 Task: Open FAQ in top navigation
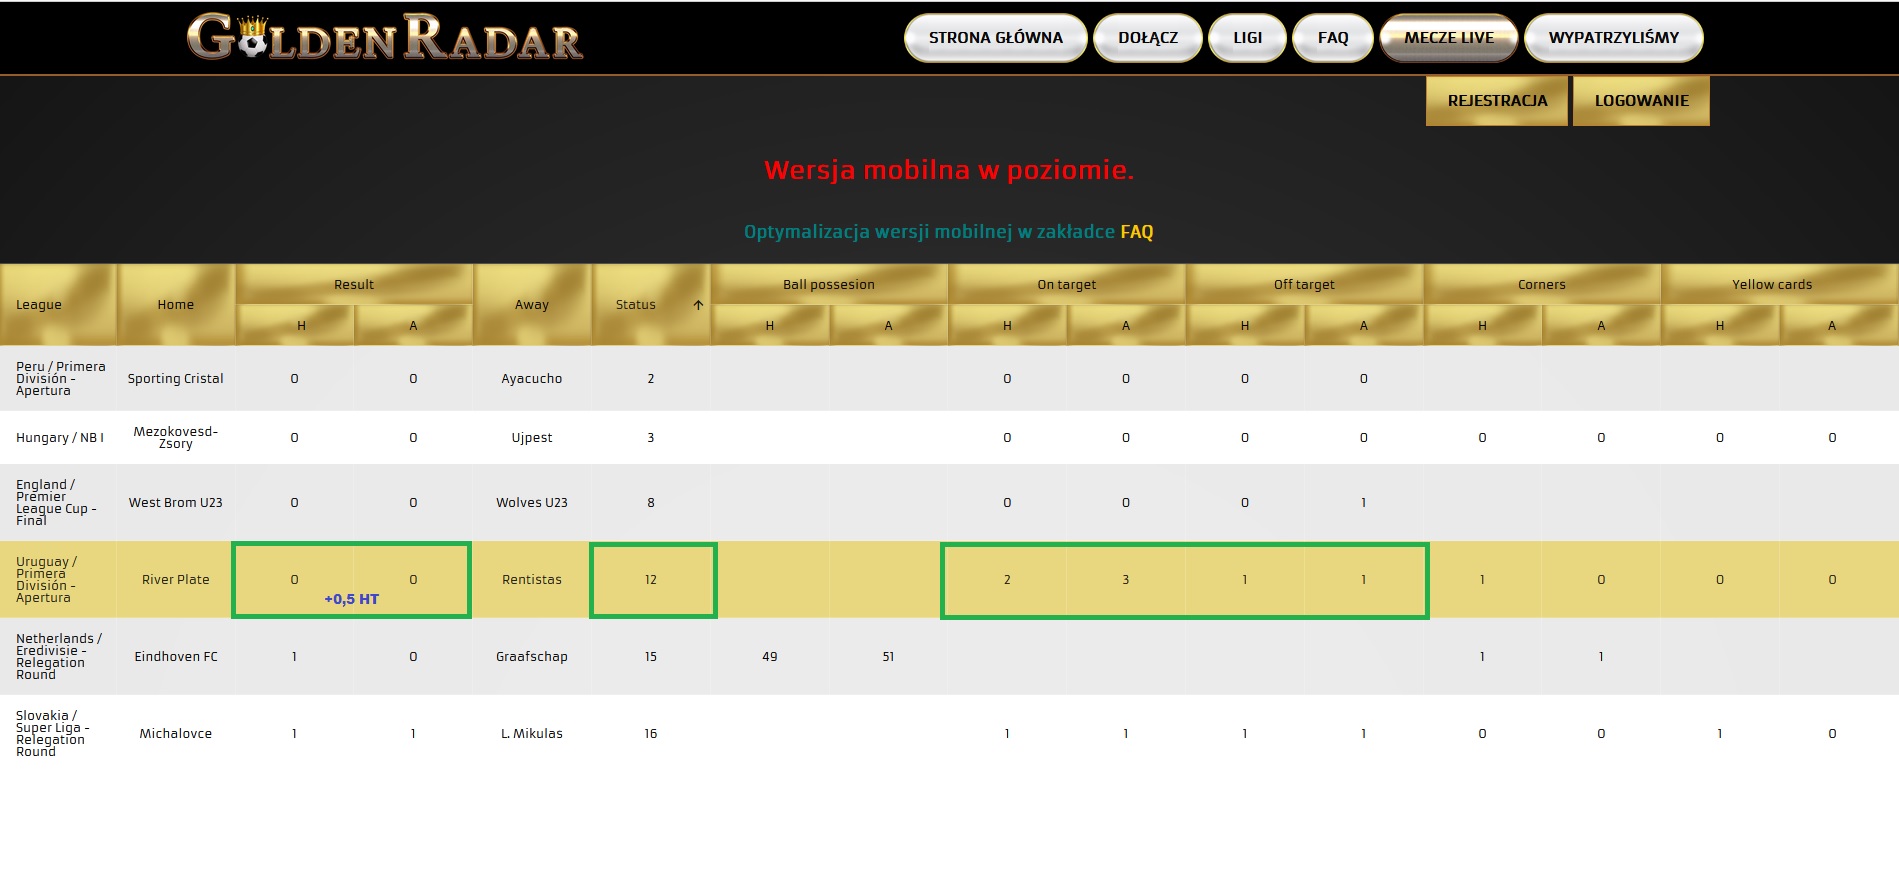coord(1333,38)
